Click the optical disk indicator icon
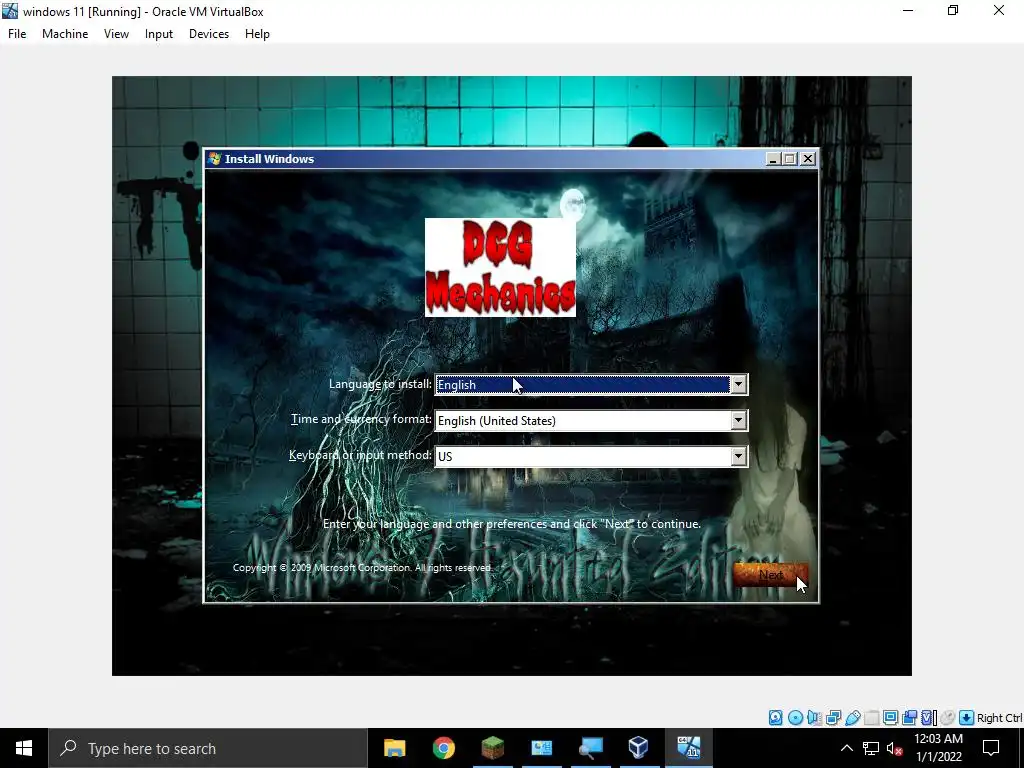Image resolution: width=1024 pixels, height=768 pixels. click(795, 718)
